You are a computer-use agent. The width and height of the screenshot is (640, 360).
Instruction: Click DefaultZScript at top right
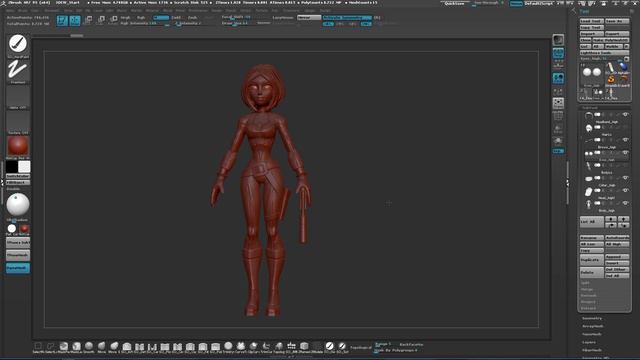click(x=539, y=3)
